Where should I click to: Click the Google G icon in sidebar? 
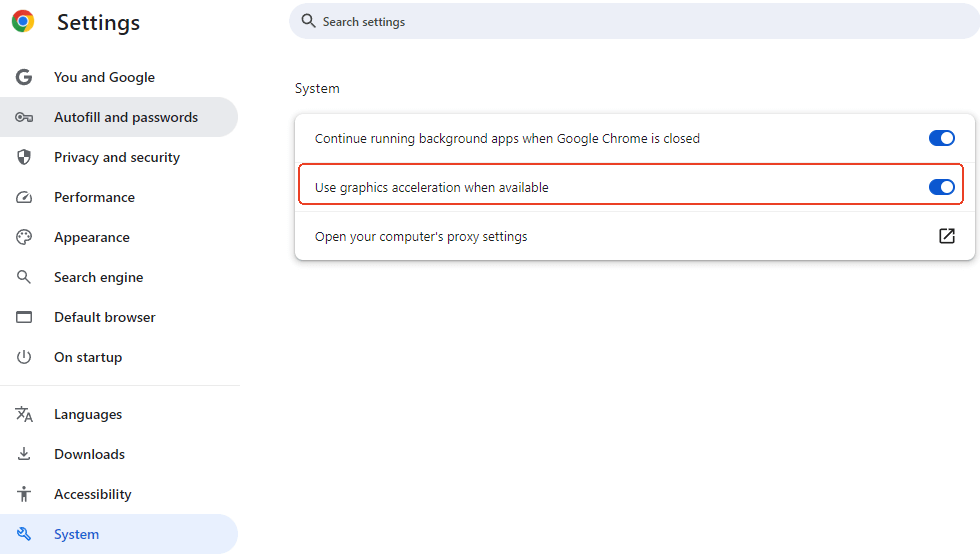click(24, 77)
